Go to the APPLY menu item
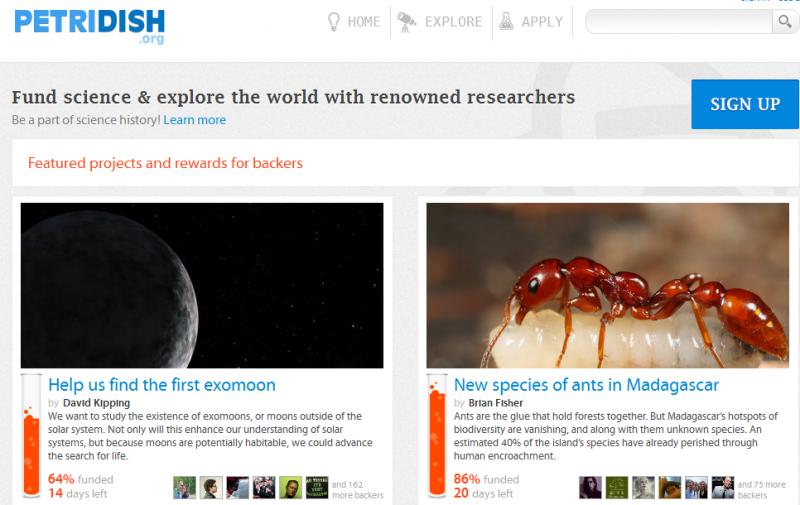 (542, 22)
